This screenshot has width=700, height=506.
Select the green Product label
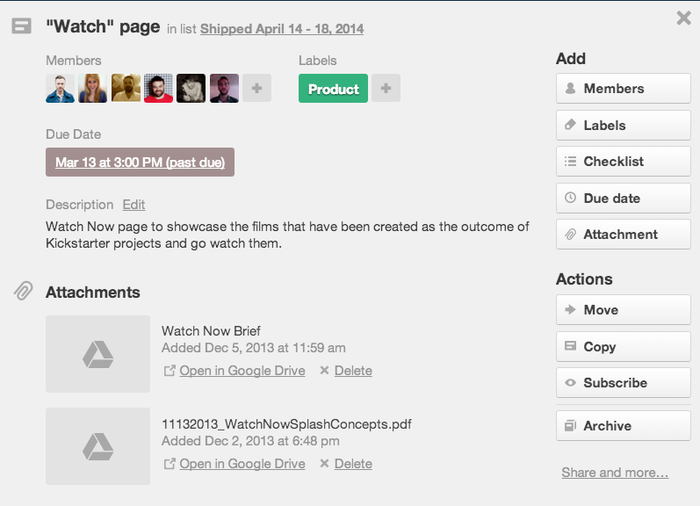coord(333,88)
